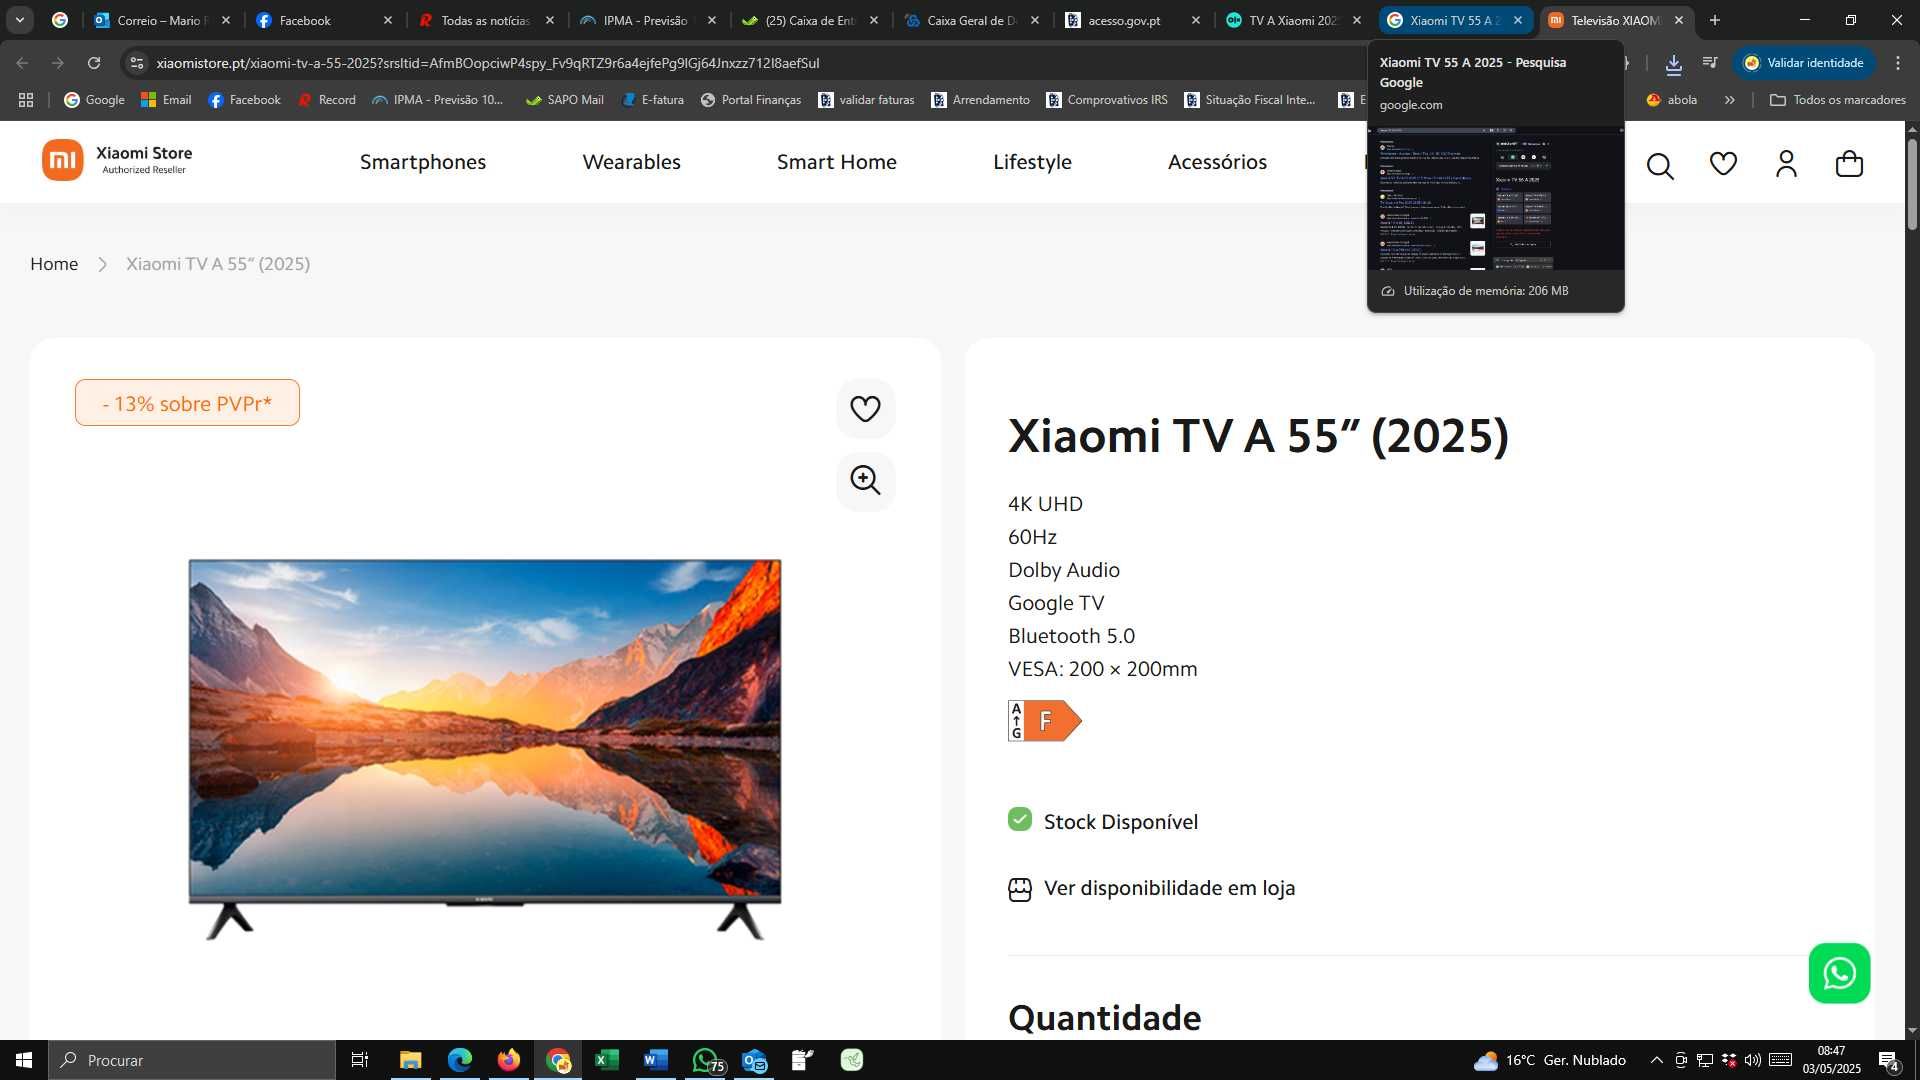1920x1080 pixels.
Task: Open clock showing 08:47
Action: tap(1832, 1060)
